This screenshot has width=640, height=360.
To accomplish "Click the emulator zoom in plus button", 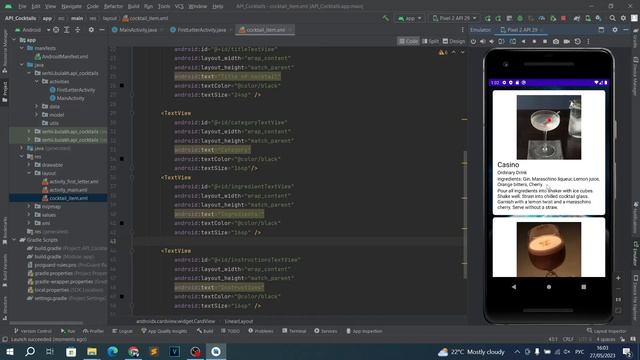I will click(x=618, y=278).
